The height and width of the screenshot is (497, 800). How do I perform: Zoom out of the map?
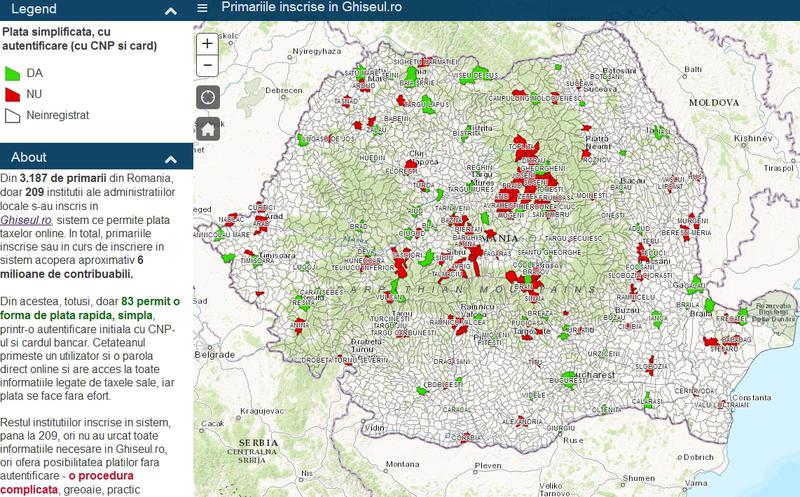[207, 65]
